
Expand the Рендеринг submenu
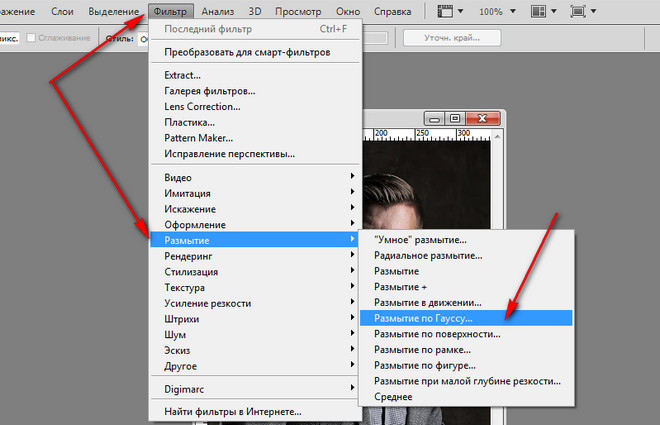(255, 256)
